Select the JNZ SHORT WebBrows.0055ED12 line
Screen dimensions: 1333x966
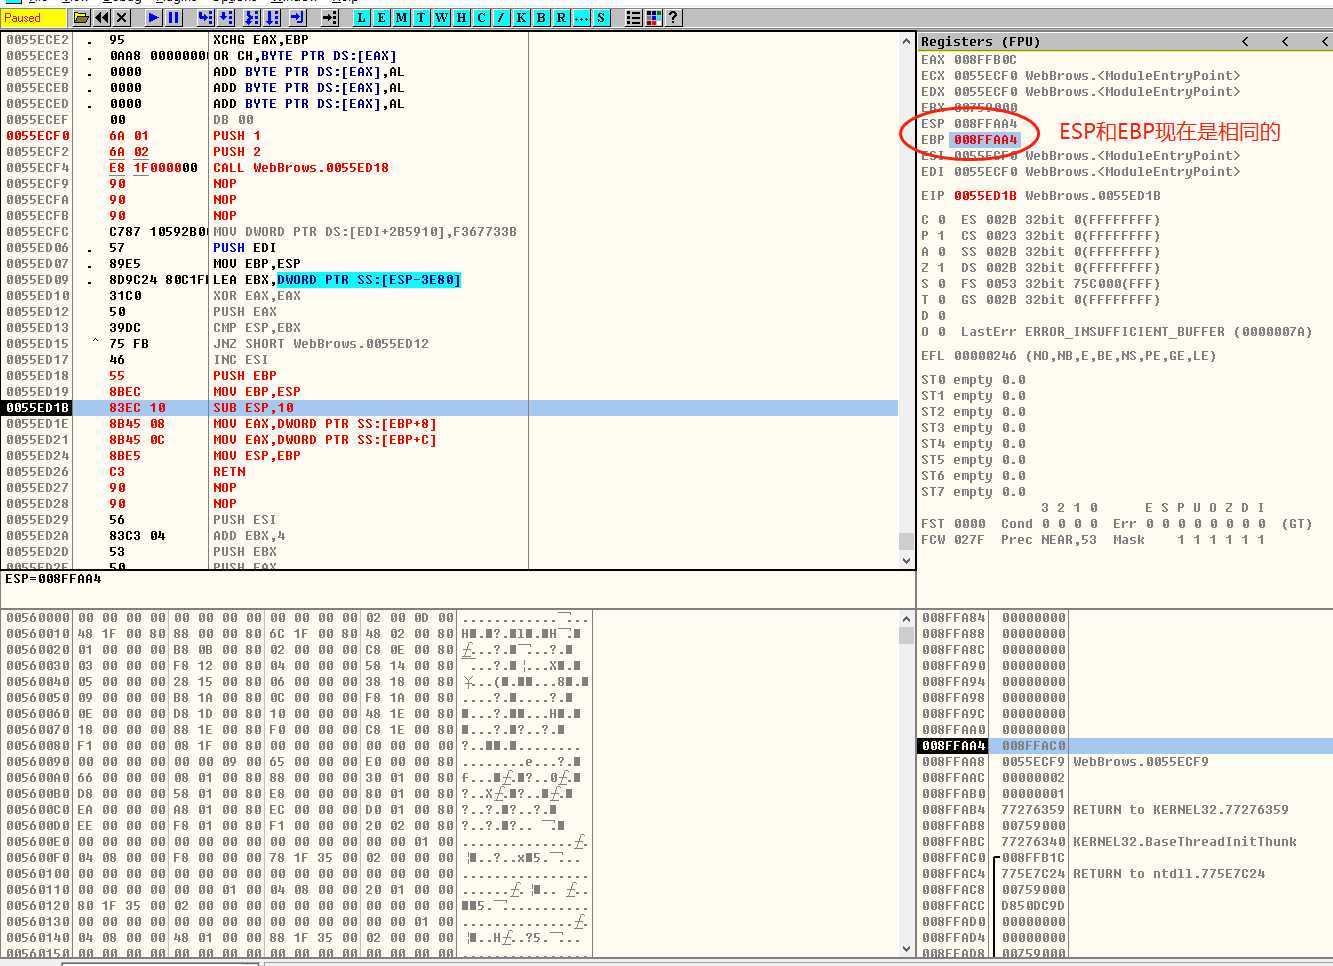pyautogui.click(x=450, y=344)
